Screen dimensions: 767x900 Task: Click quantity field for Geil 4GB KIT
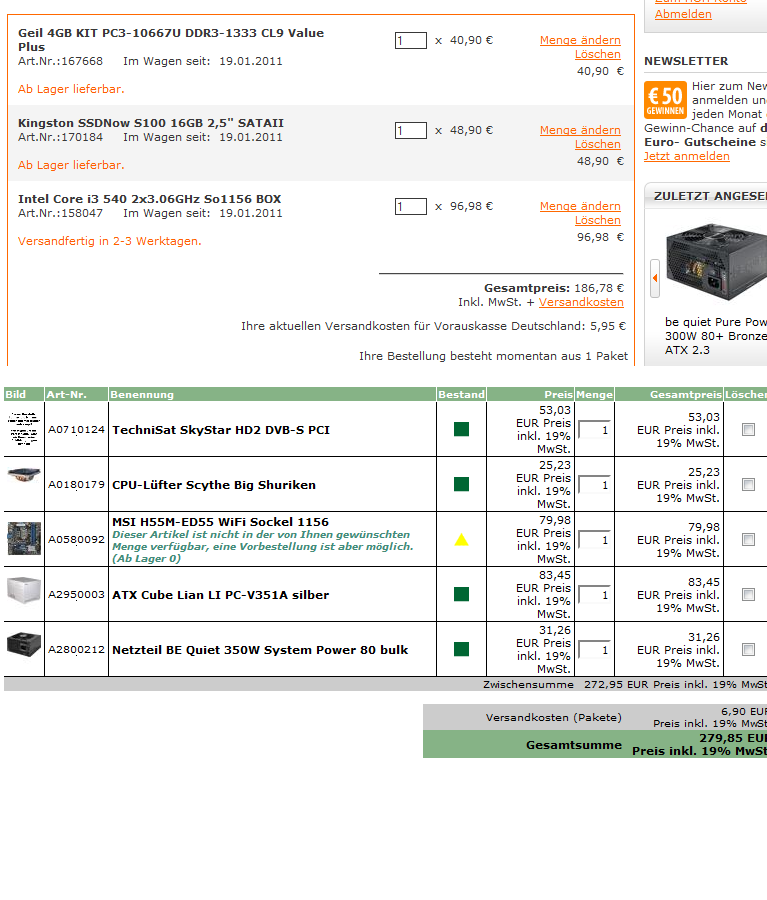tap(410, 41)
